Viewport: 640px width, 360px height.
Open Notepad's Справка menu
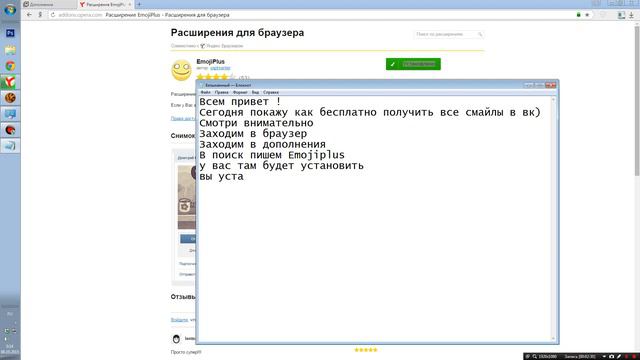pos(271,92)
